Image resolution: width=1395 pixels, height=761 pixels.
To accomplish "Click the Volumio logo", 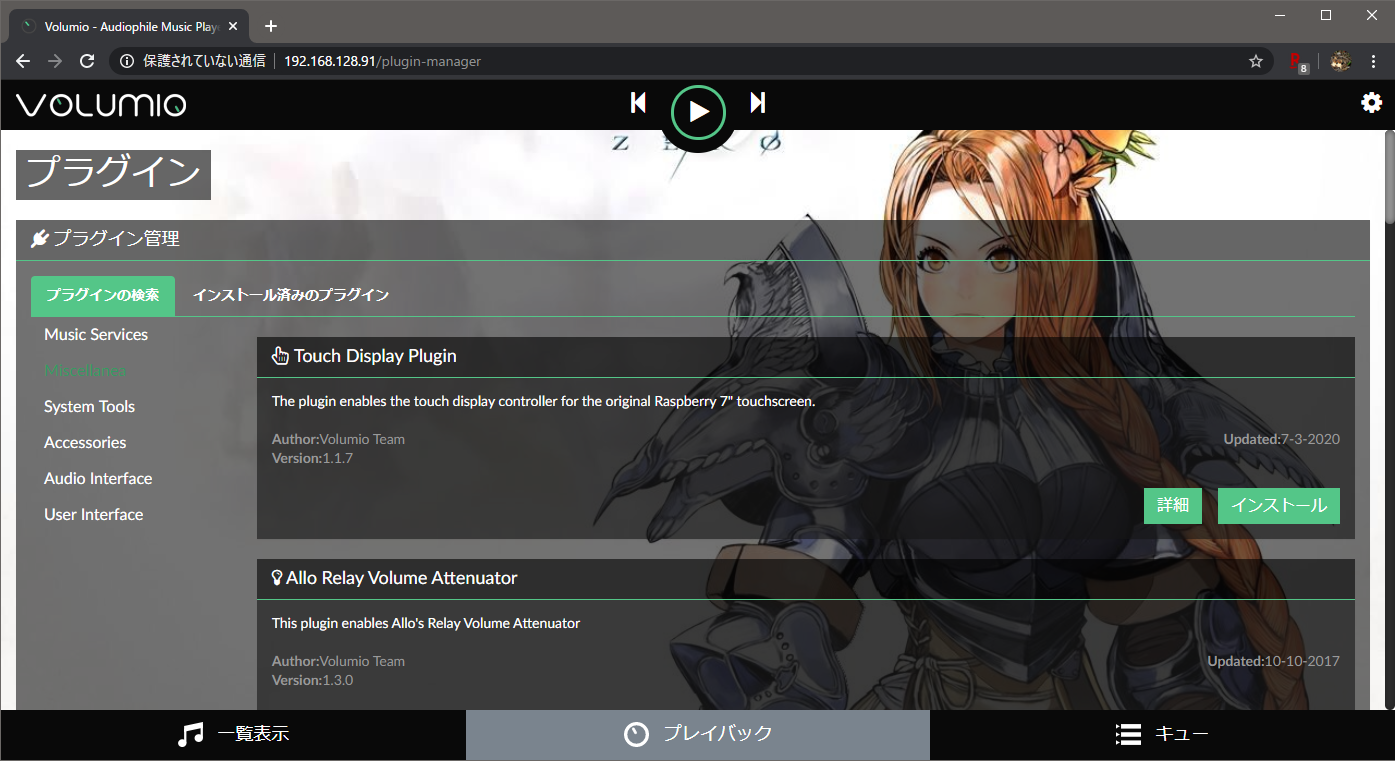I will (x=101, y=104).
